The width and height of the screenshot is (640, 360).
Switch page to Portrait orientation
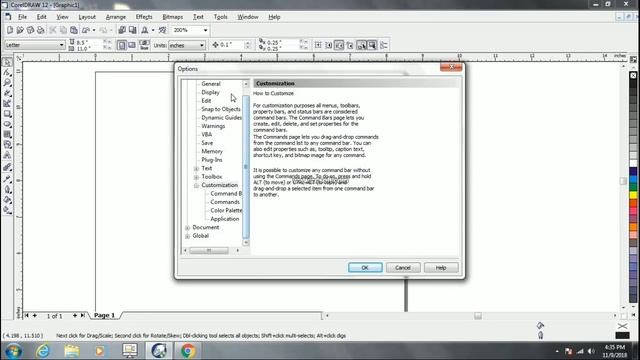point(122,45)
